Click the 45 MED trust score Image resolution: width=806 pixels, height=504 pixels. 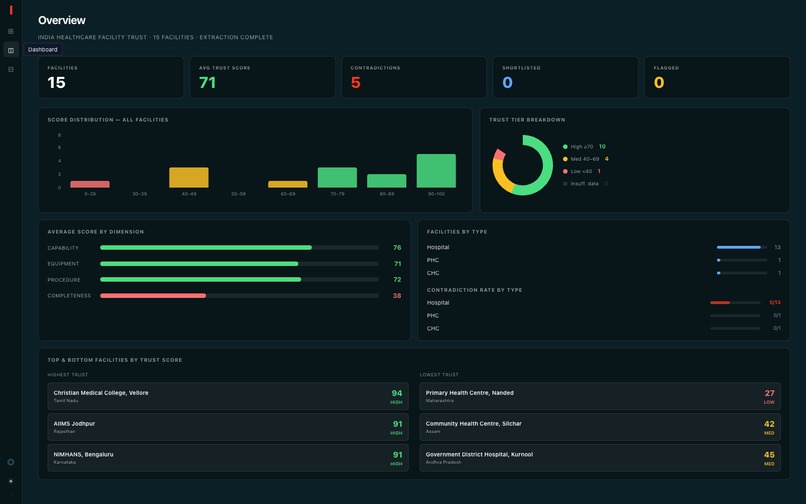tap(769, 458)
